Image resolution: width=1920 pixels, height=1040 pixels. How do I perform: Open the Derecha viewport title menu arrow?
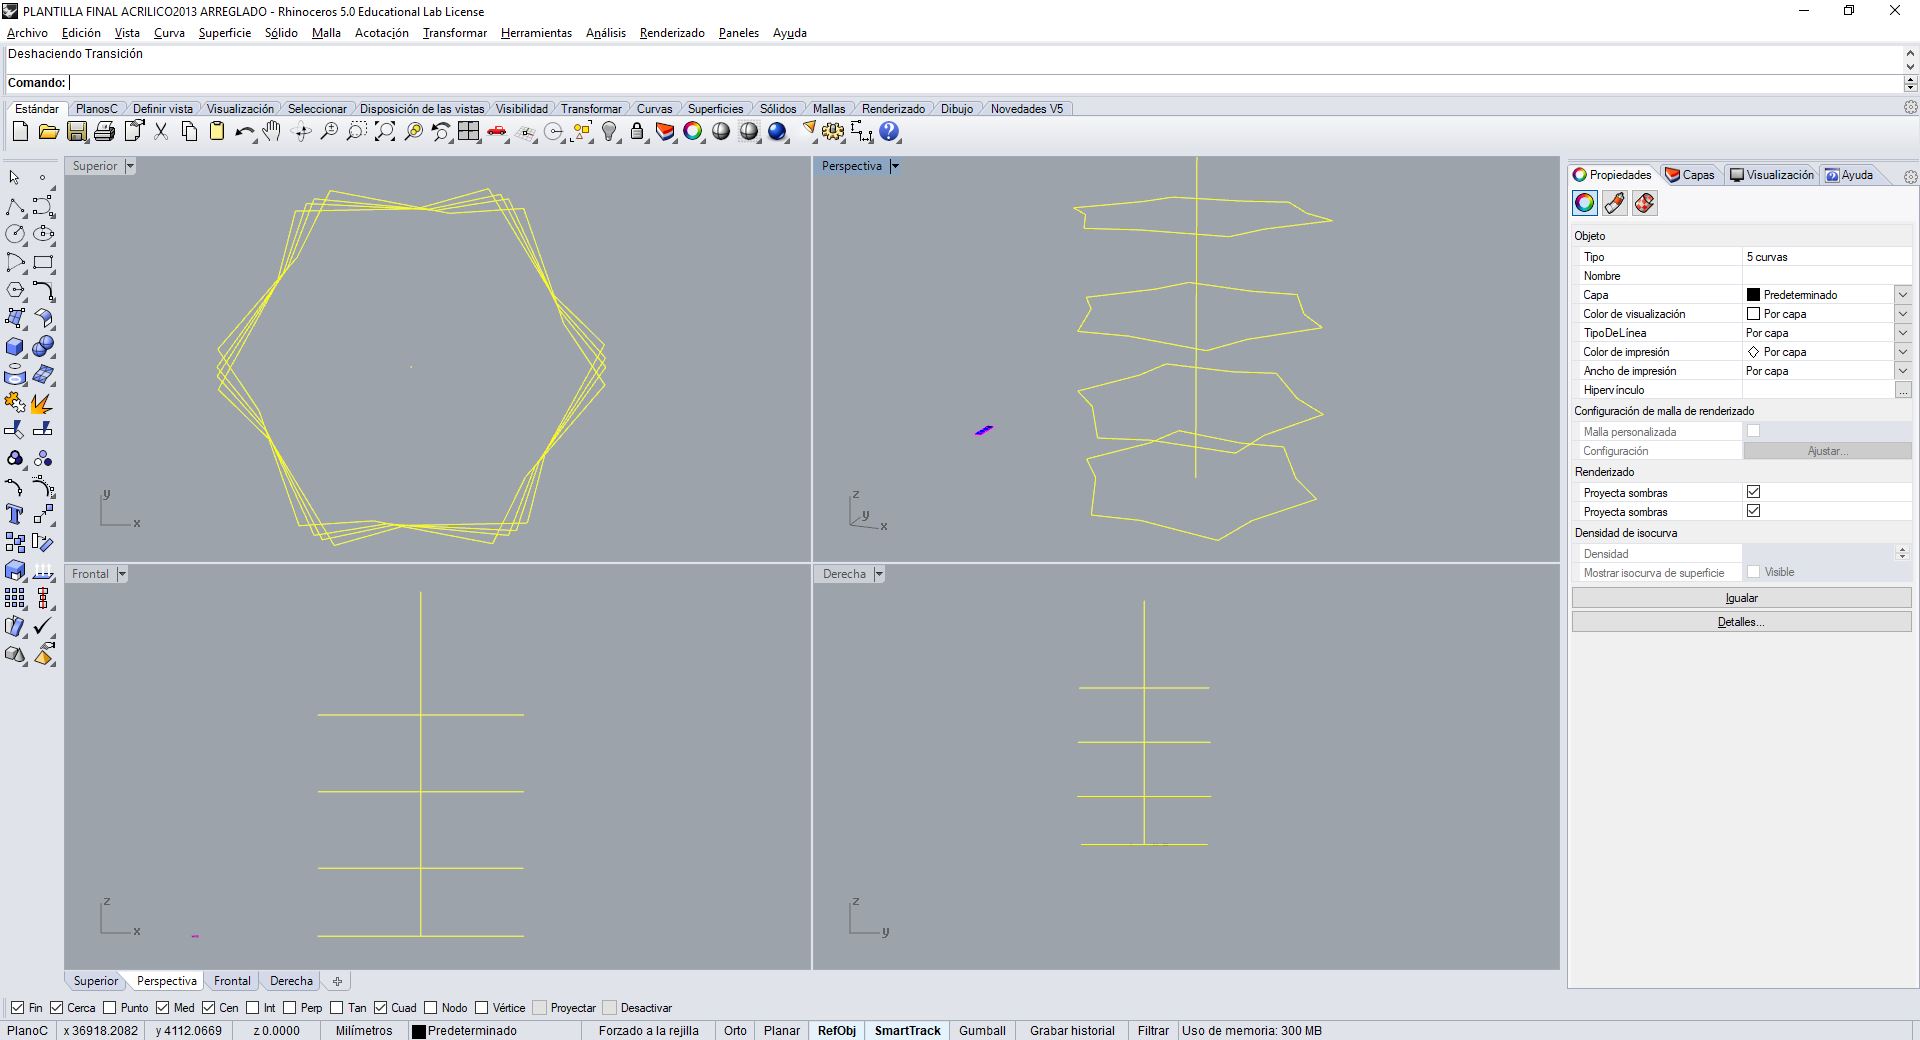(879, 574)
